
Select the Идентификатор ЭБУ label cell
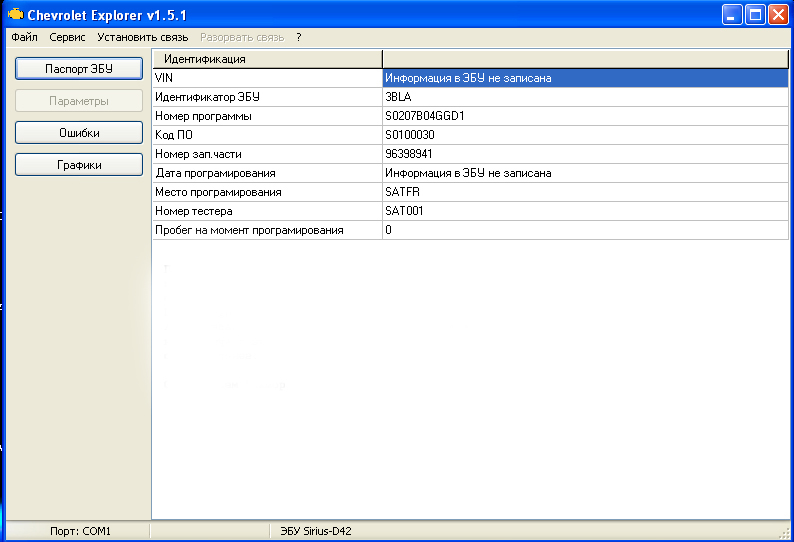tap(267, 97)
